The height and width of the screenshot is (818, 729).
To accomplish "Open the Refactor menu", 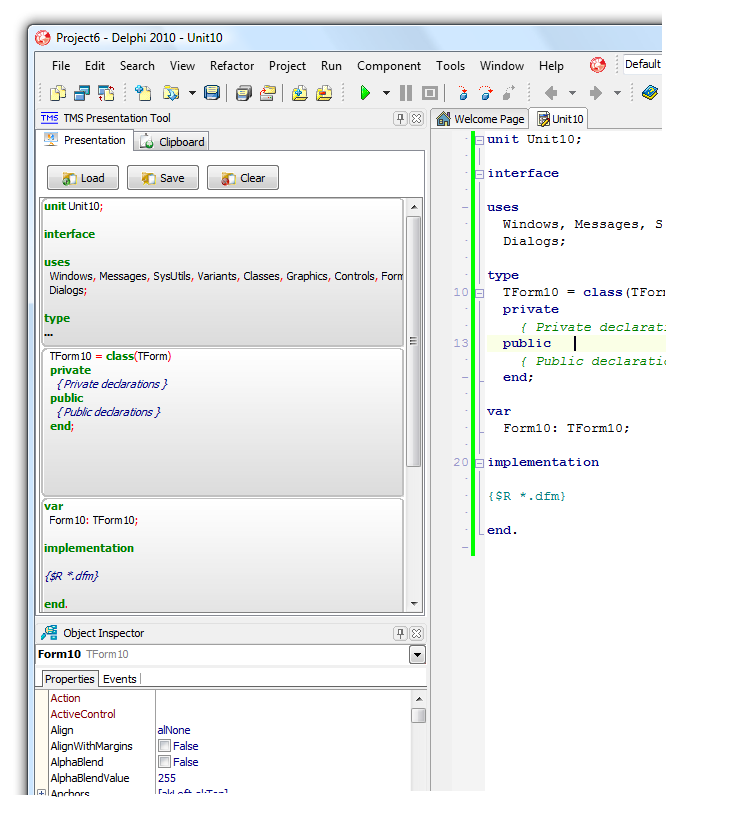I will click(232, 66).
